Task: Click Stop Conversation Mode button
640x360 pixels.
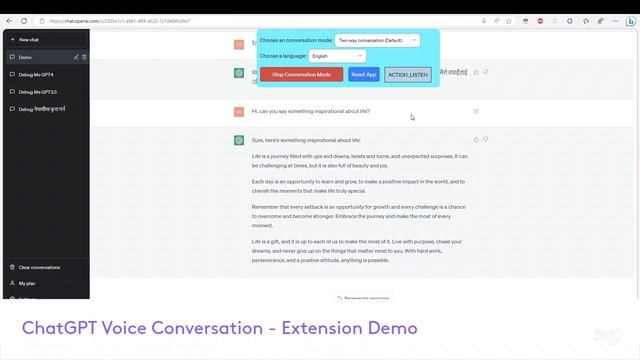Action: click(302, 75)
